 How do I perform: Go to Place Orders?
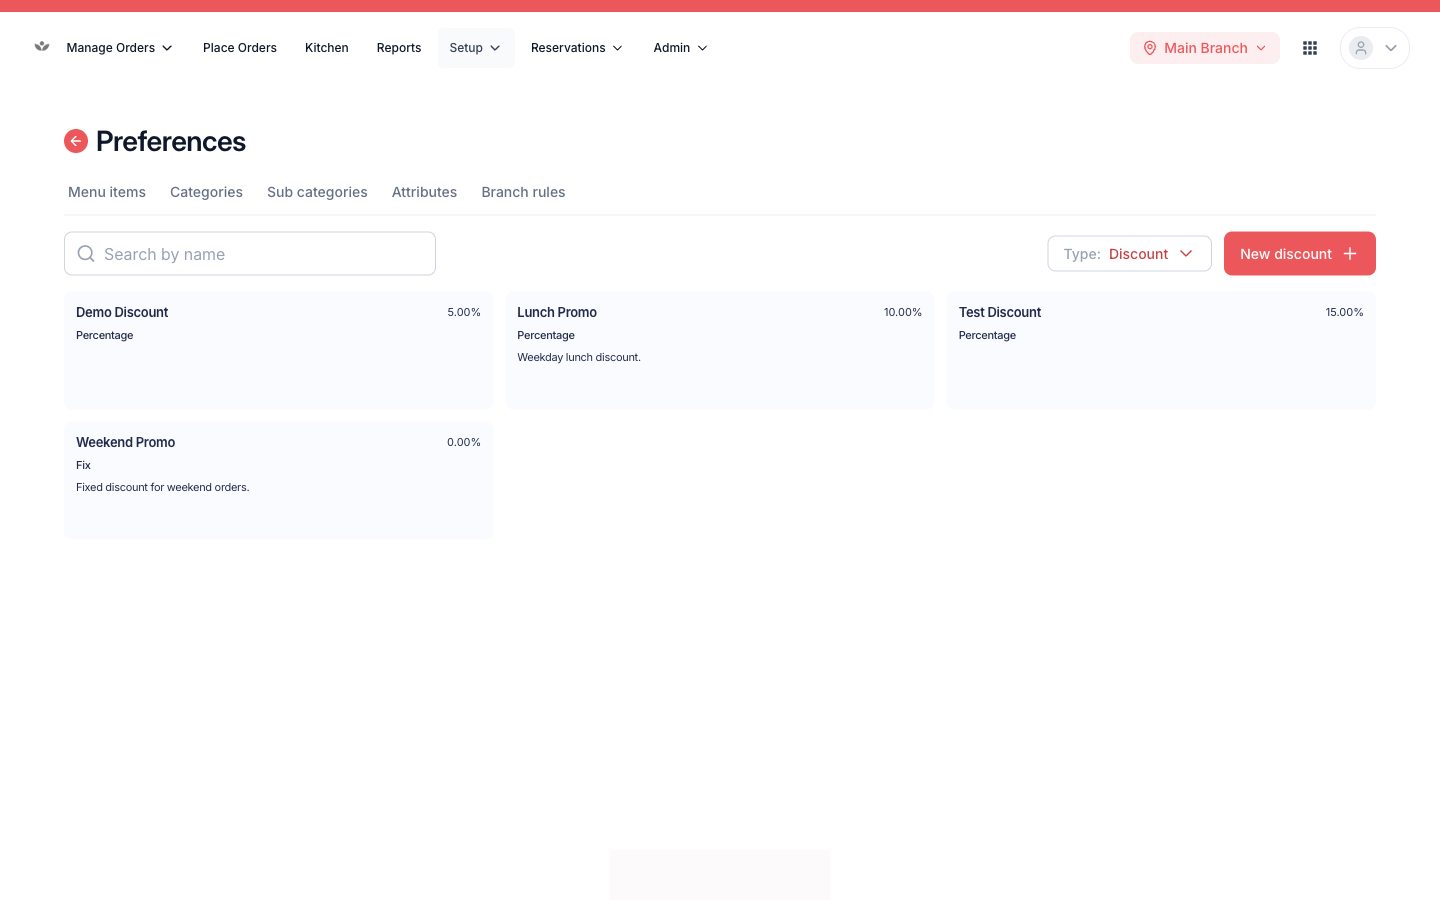pyautogui.click(x=240, y=48)
